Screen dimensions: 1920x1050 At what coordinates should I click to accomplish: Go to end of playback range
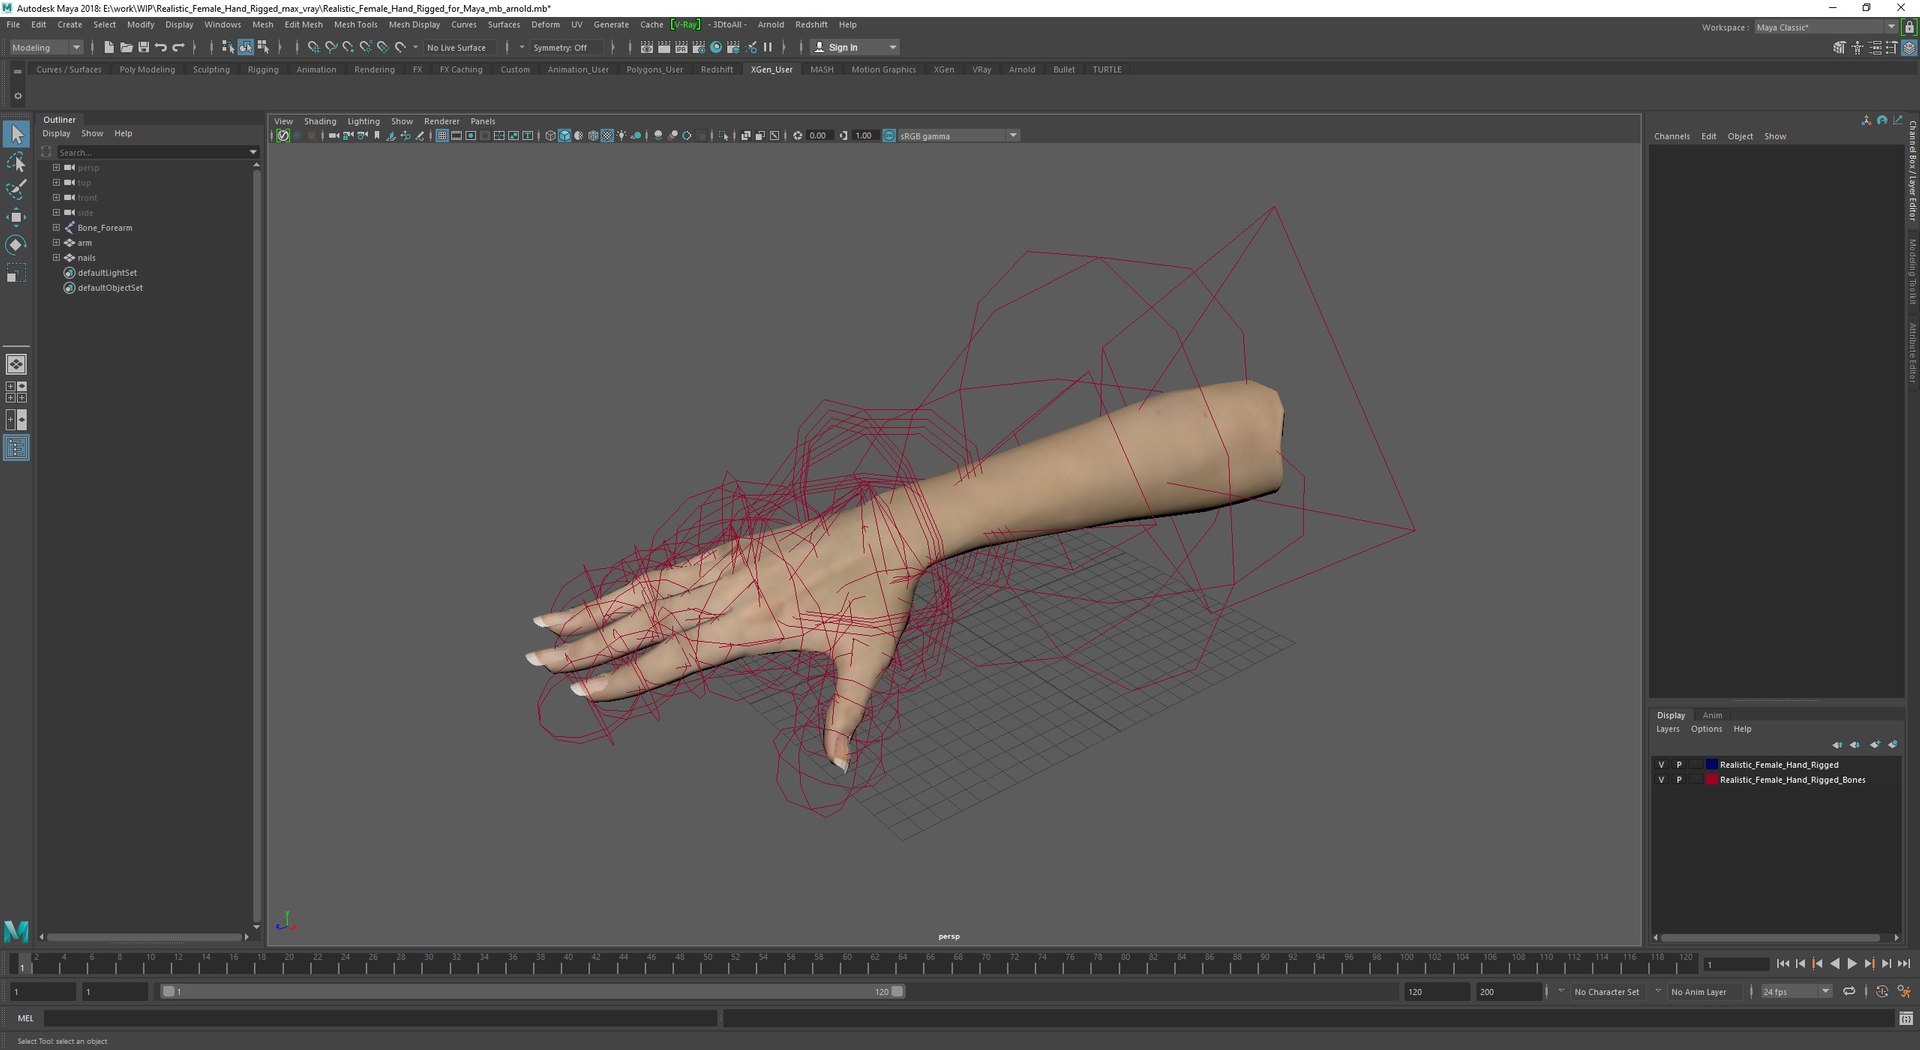click(x=1904, y=964)
